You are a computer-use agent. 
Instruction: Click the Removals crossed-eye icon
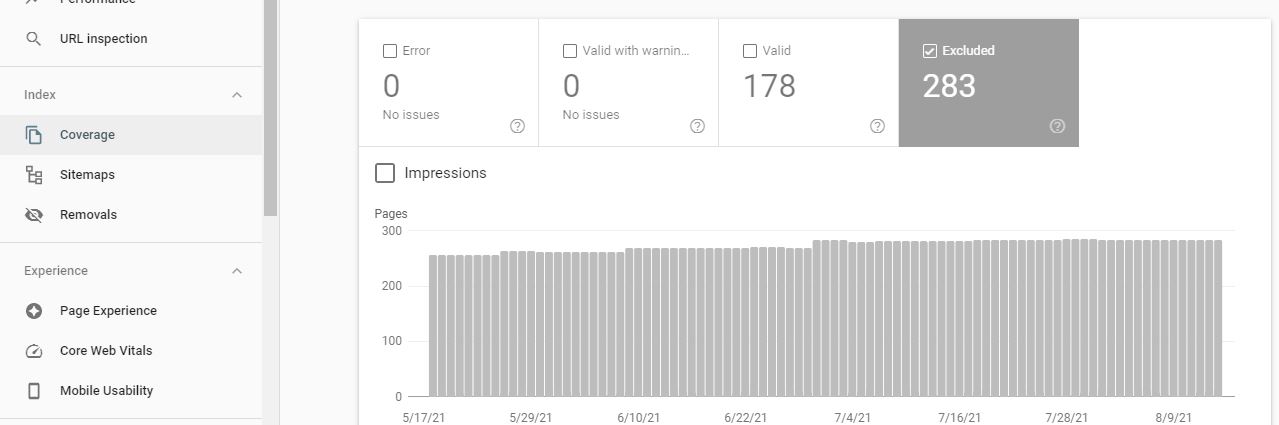point(34,215)
